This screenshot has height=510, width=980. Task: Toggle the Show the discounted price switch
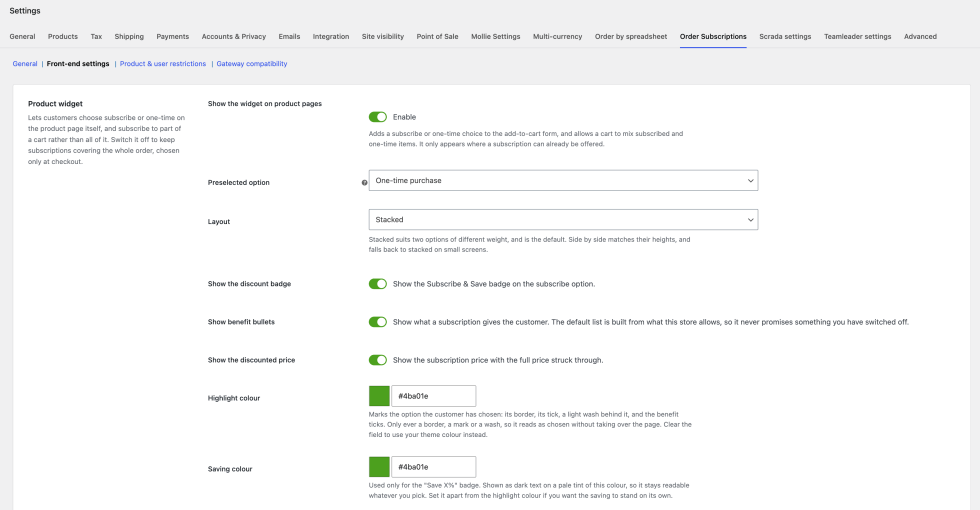378,360
